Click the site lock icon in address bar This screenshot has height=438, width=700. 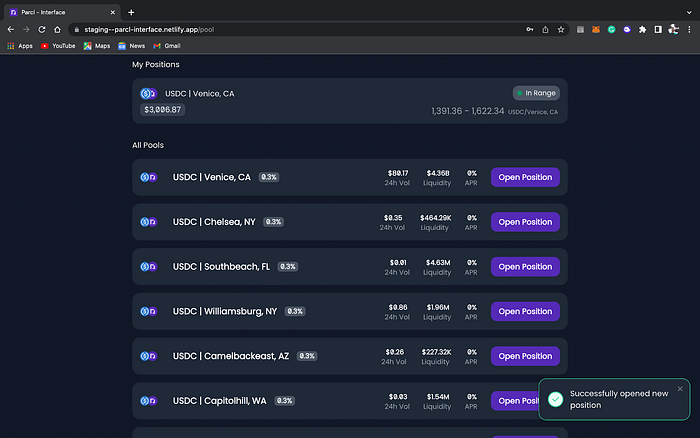(x=76, y=29)
